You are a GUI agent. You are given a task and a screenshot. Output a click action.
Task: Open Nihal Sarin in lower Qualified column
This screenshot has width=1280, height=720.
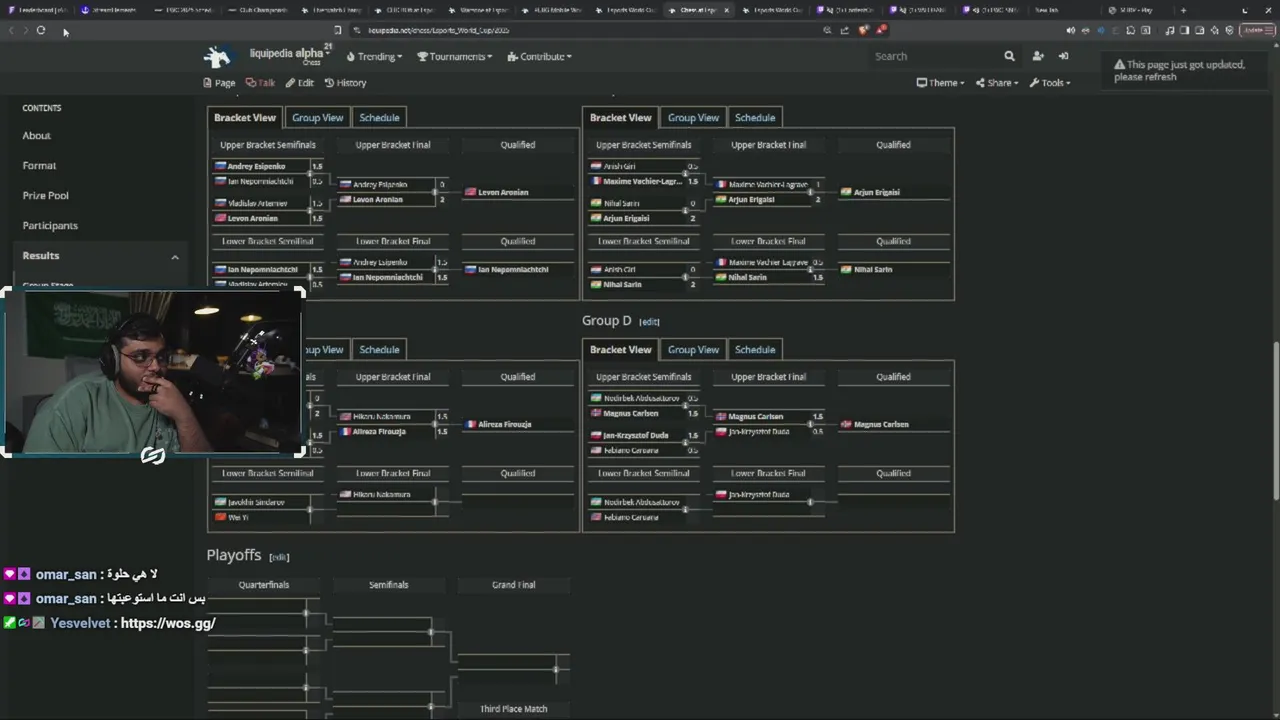pyautogui.click(x=873, y=269)
